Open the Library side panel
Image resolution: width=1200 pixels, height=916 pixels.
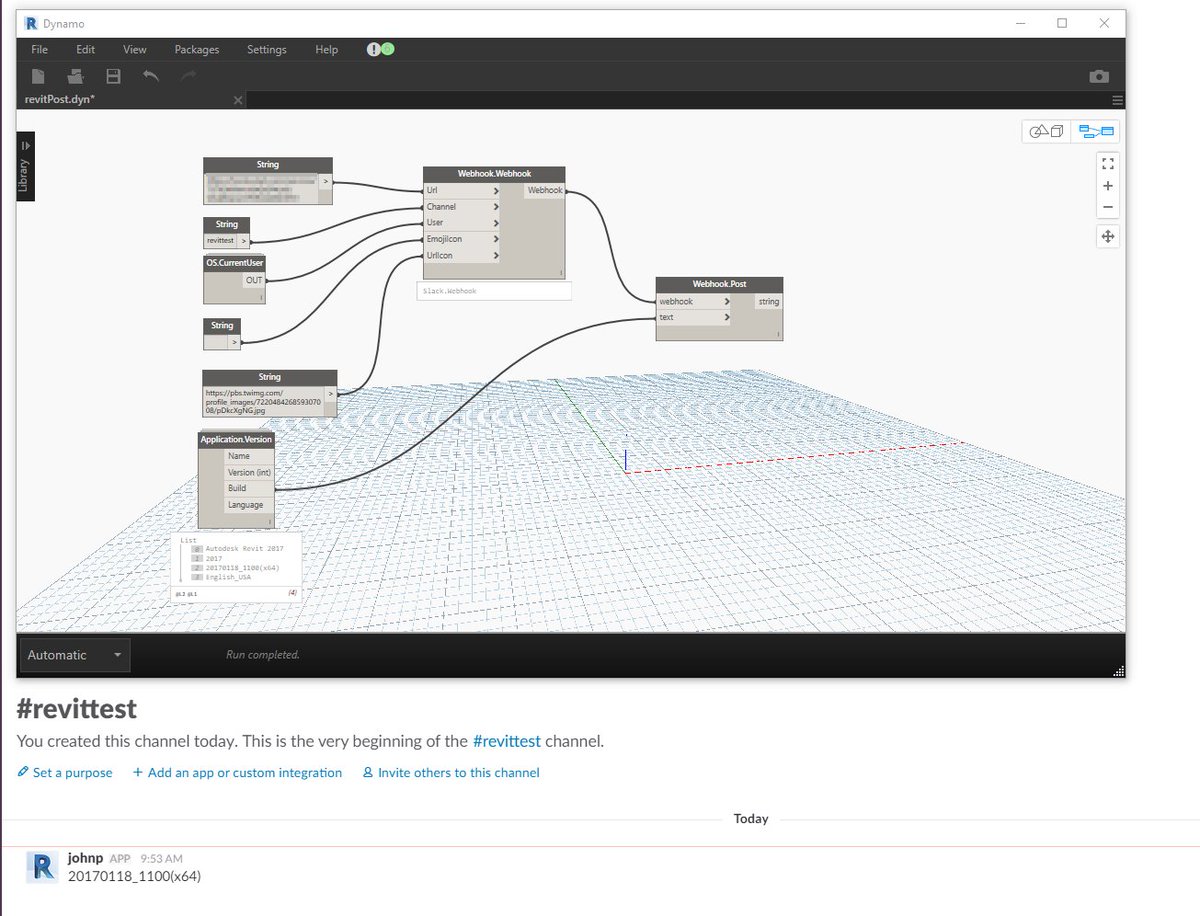26,166
